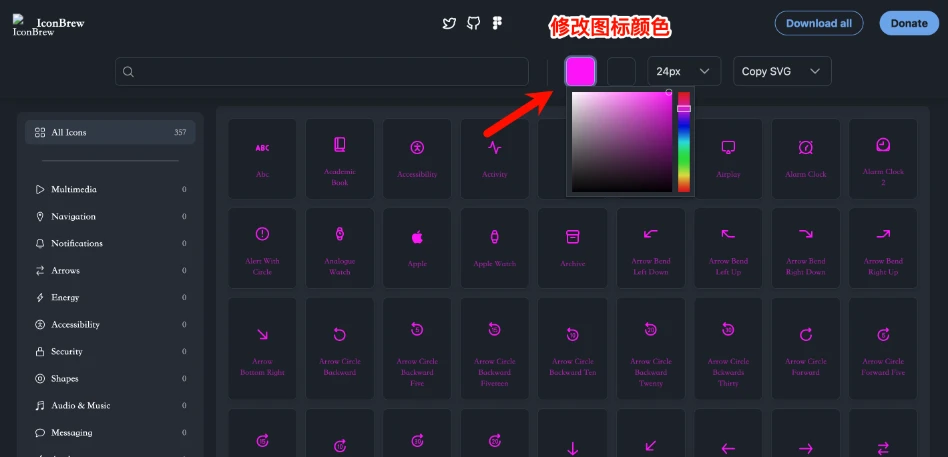The height and width of the screenshot is (457, 948).
Task: Choose the Alarm Clock 2 icon
Action: coord(883,158)
